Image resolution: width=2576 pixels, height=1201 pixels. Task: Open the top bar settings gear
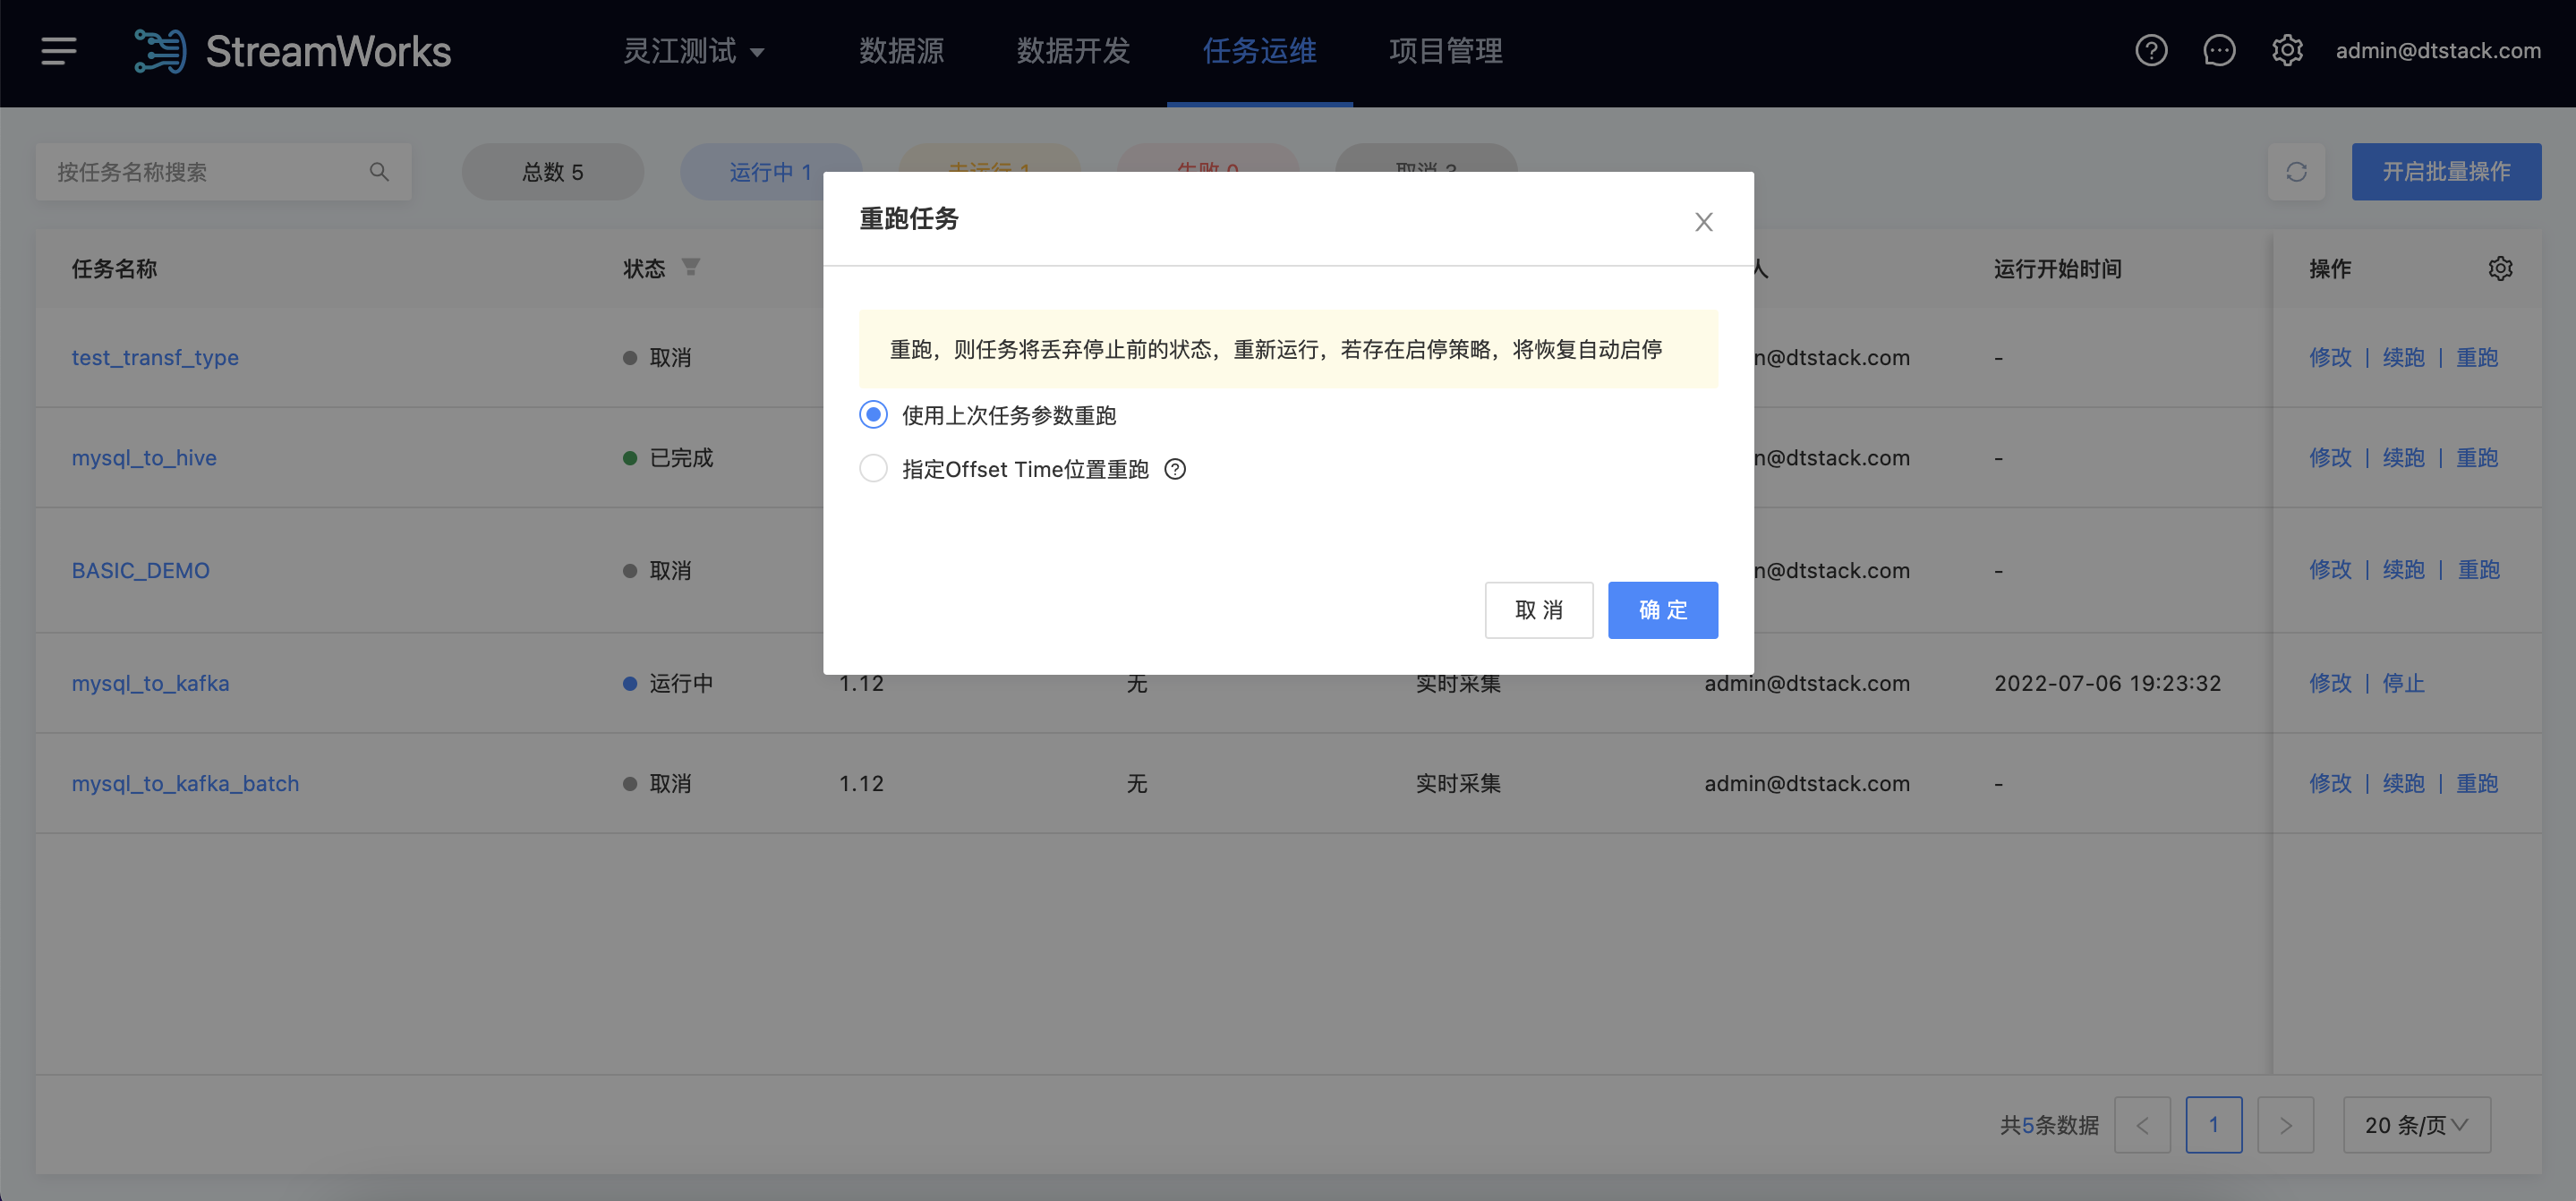[2287, 50]
